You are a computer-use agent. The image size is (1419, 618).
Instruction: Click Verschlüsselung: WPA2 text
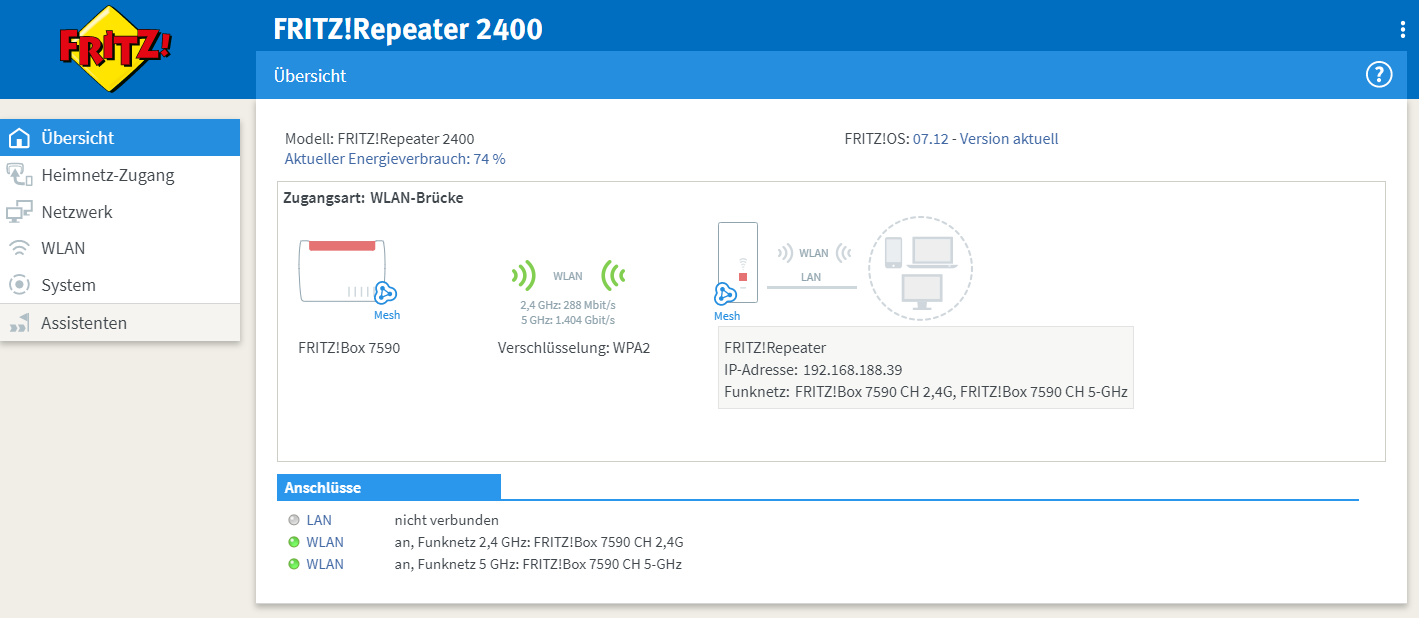coord(574,348)
